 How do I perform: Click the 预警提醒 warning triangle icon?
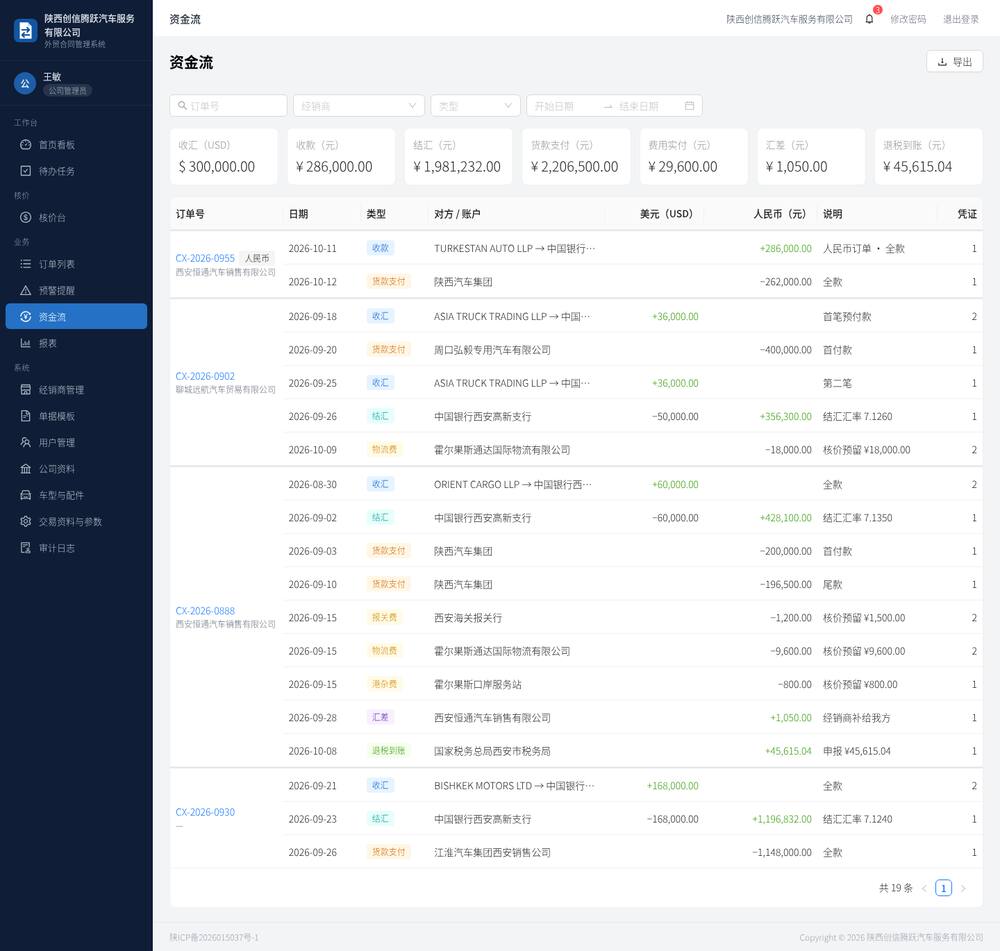click(26, 290)
